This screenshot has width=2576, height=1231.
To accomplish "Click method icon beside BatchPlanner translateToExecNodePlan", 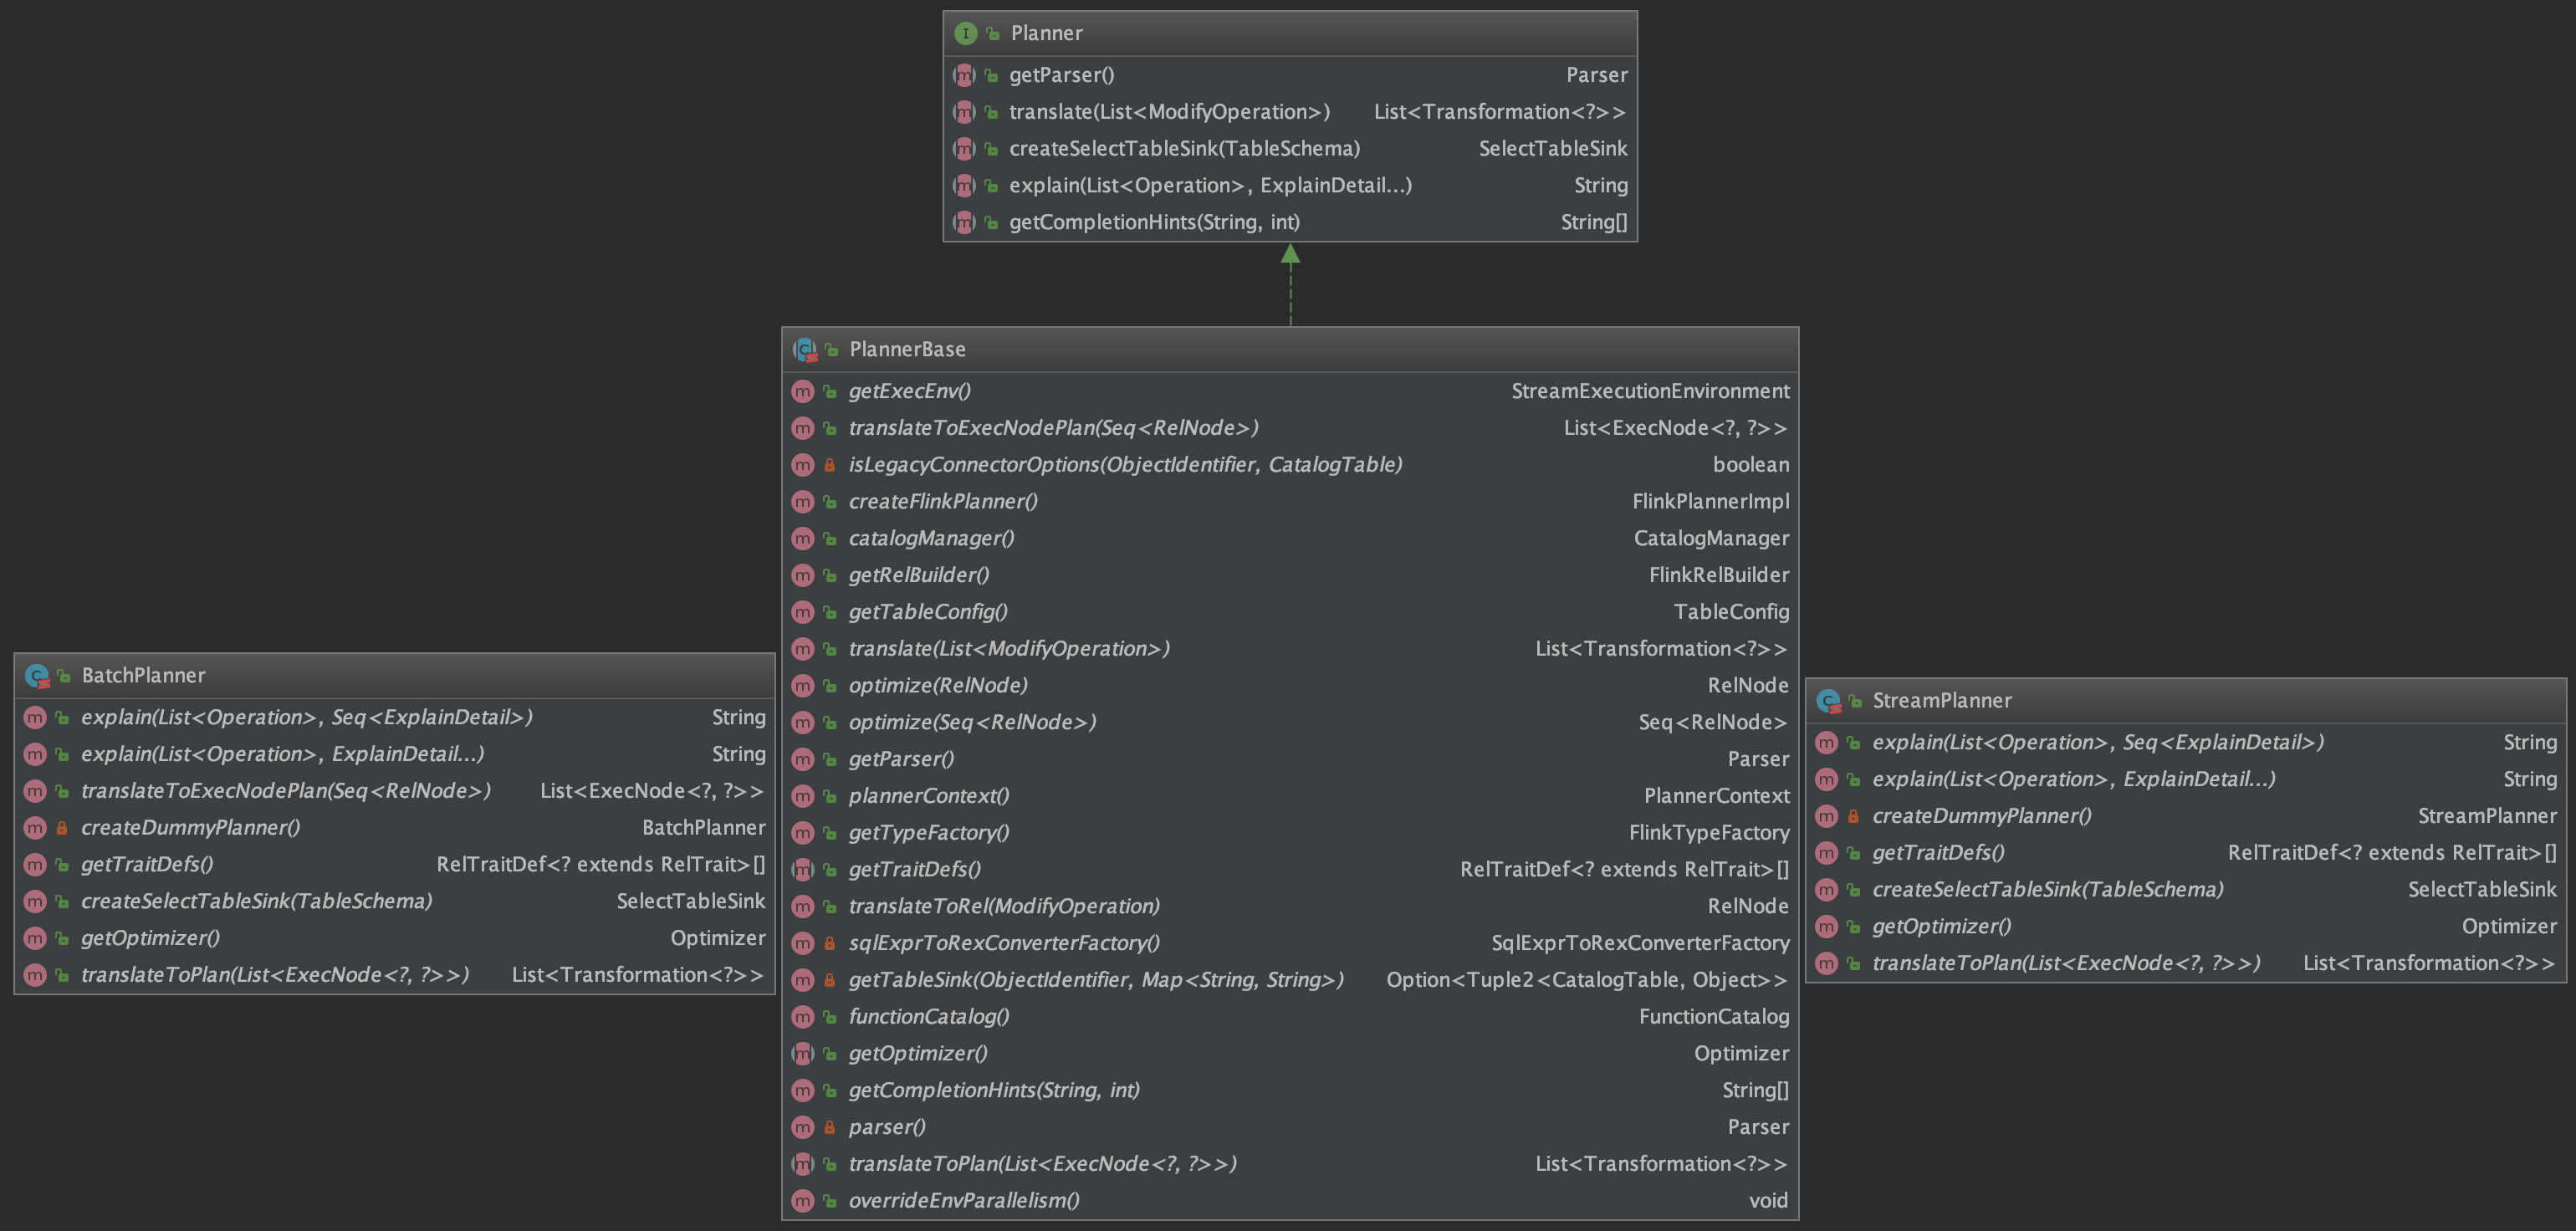I will [x=35, y=791].
